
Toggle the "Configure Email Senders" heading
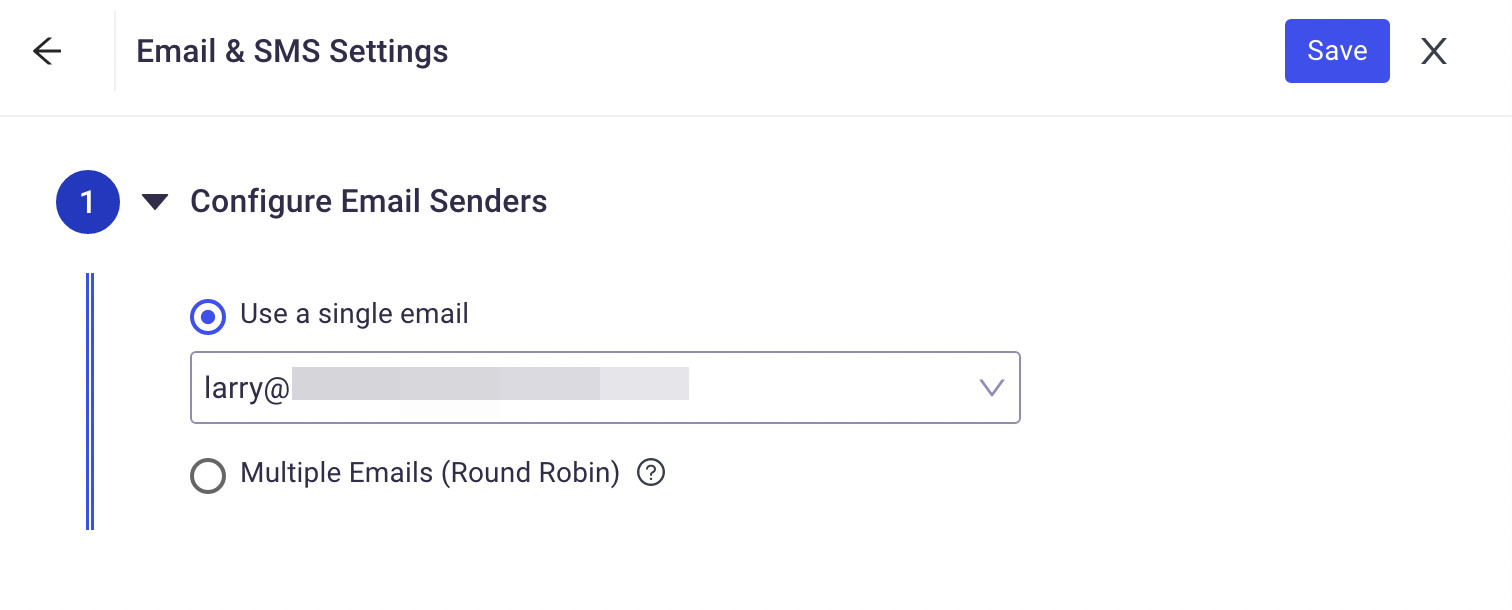368,202
